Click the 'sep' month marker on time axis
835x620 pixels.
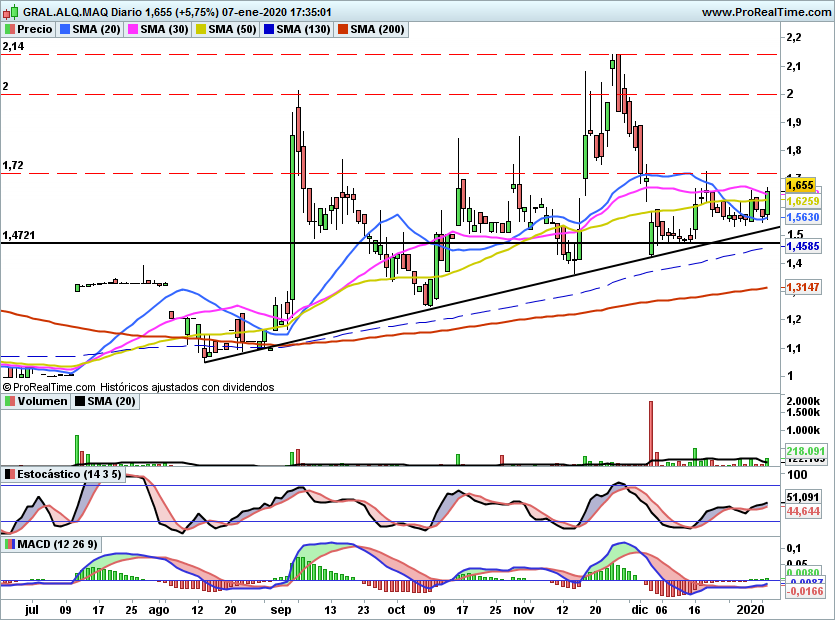281,607
